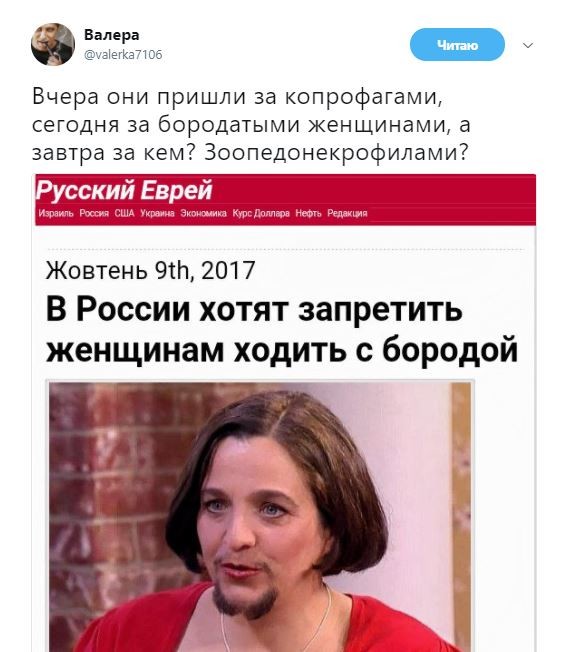Click the tweet text about копрофагами
This screenshot has width=564, height=652.
[251, 124]
